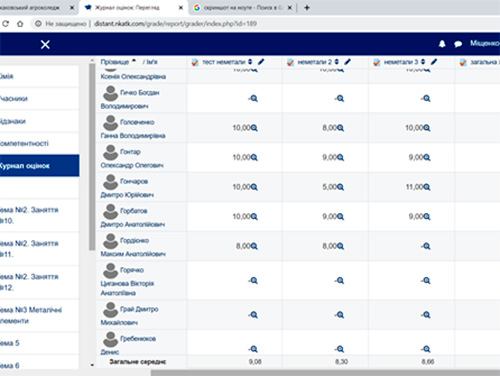Switch to the Google search browser tab

[243, 7]
